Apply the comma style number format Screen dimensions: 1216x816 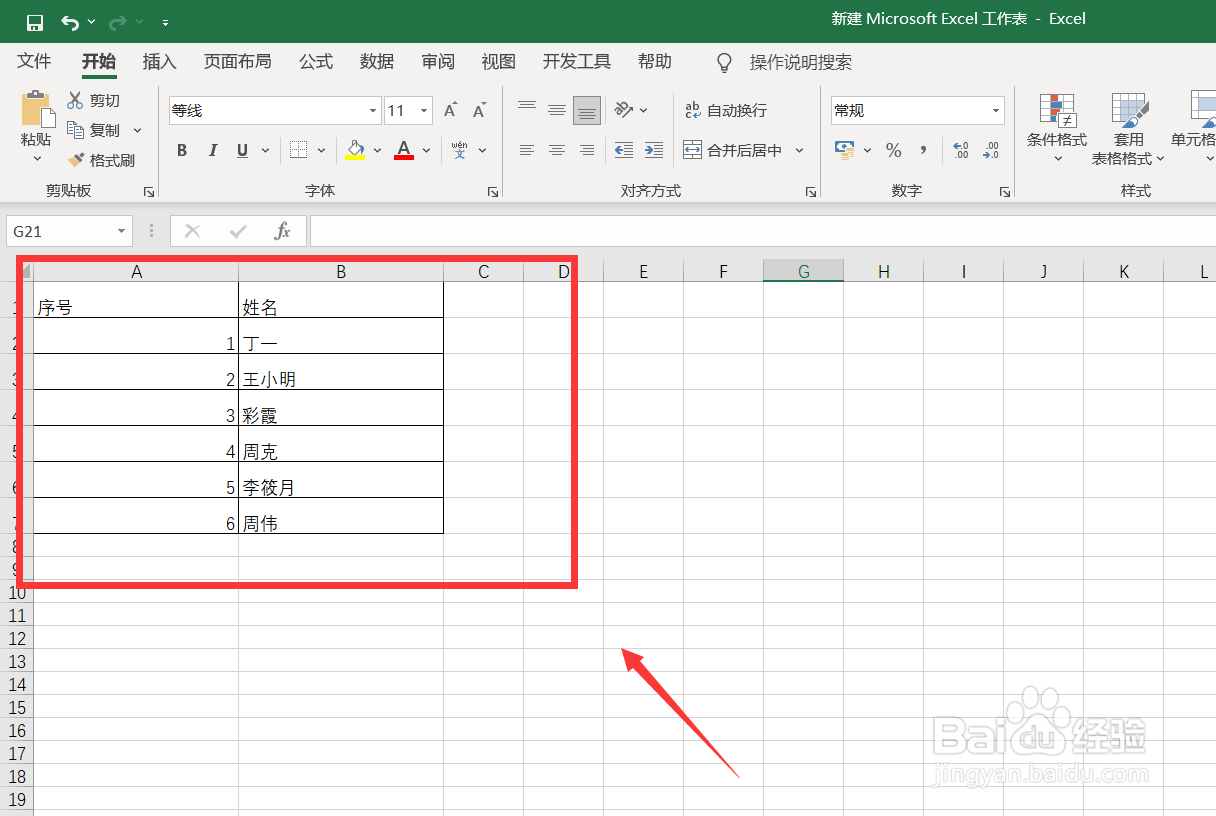point(921,150)
